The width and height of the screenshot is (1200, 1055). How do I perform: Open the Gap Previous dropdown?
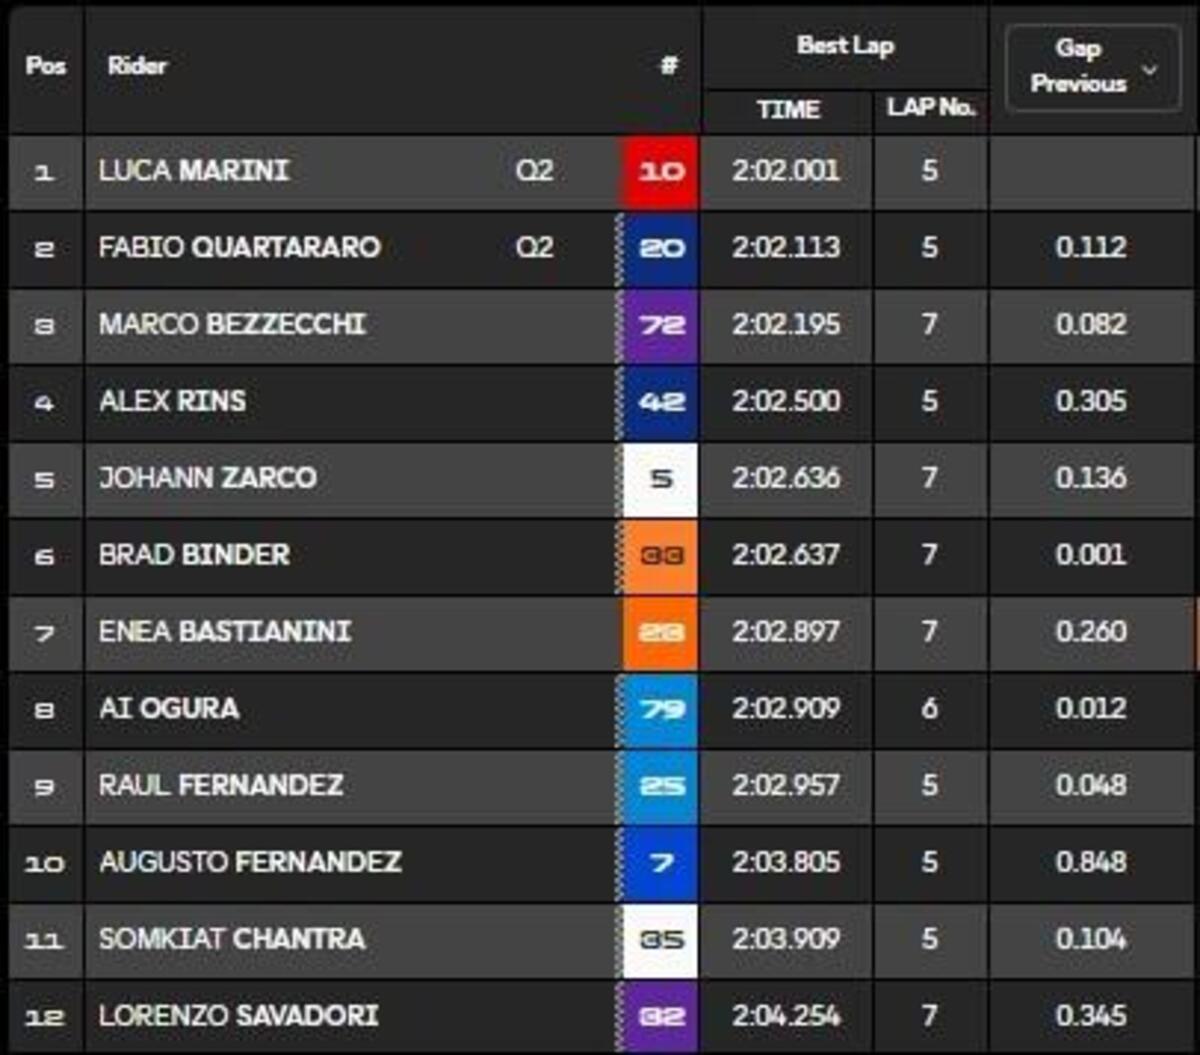coord(1093,67)
